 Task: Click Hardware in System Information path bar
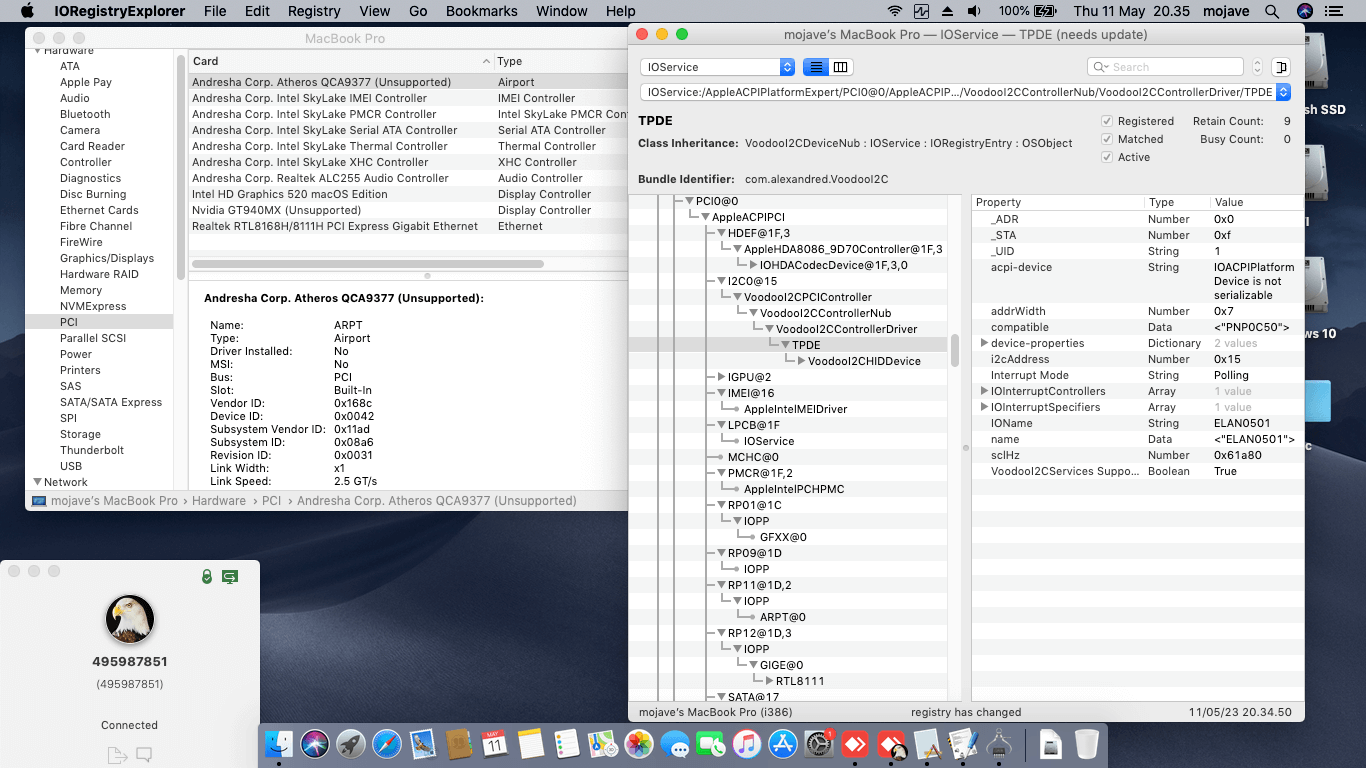218,500
